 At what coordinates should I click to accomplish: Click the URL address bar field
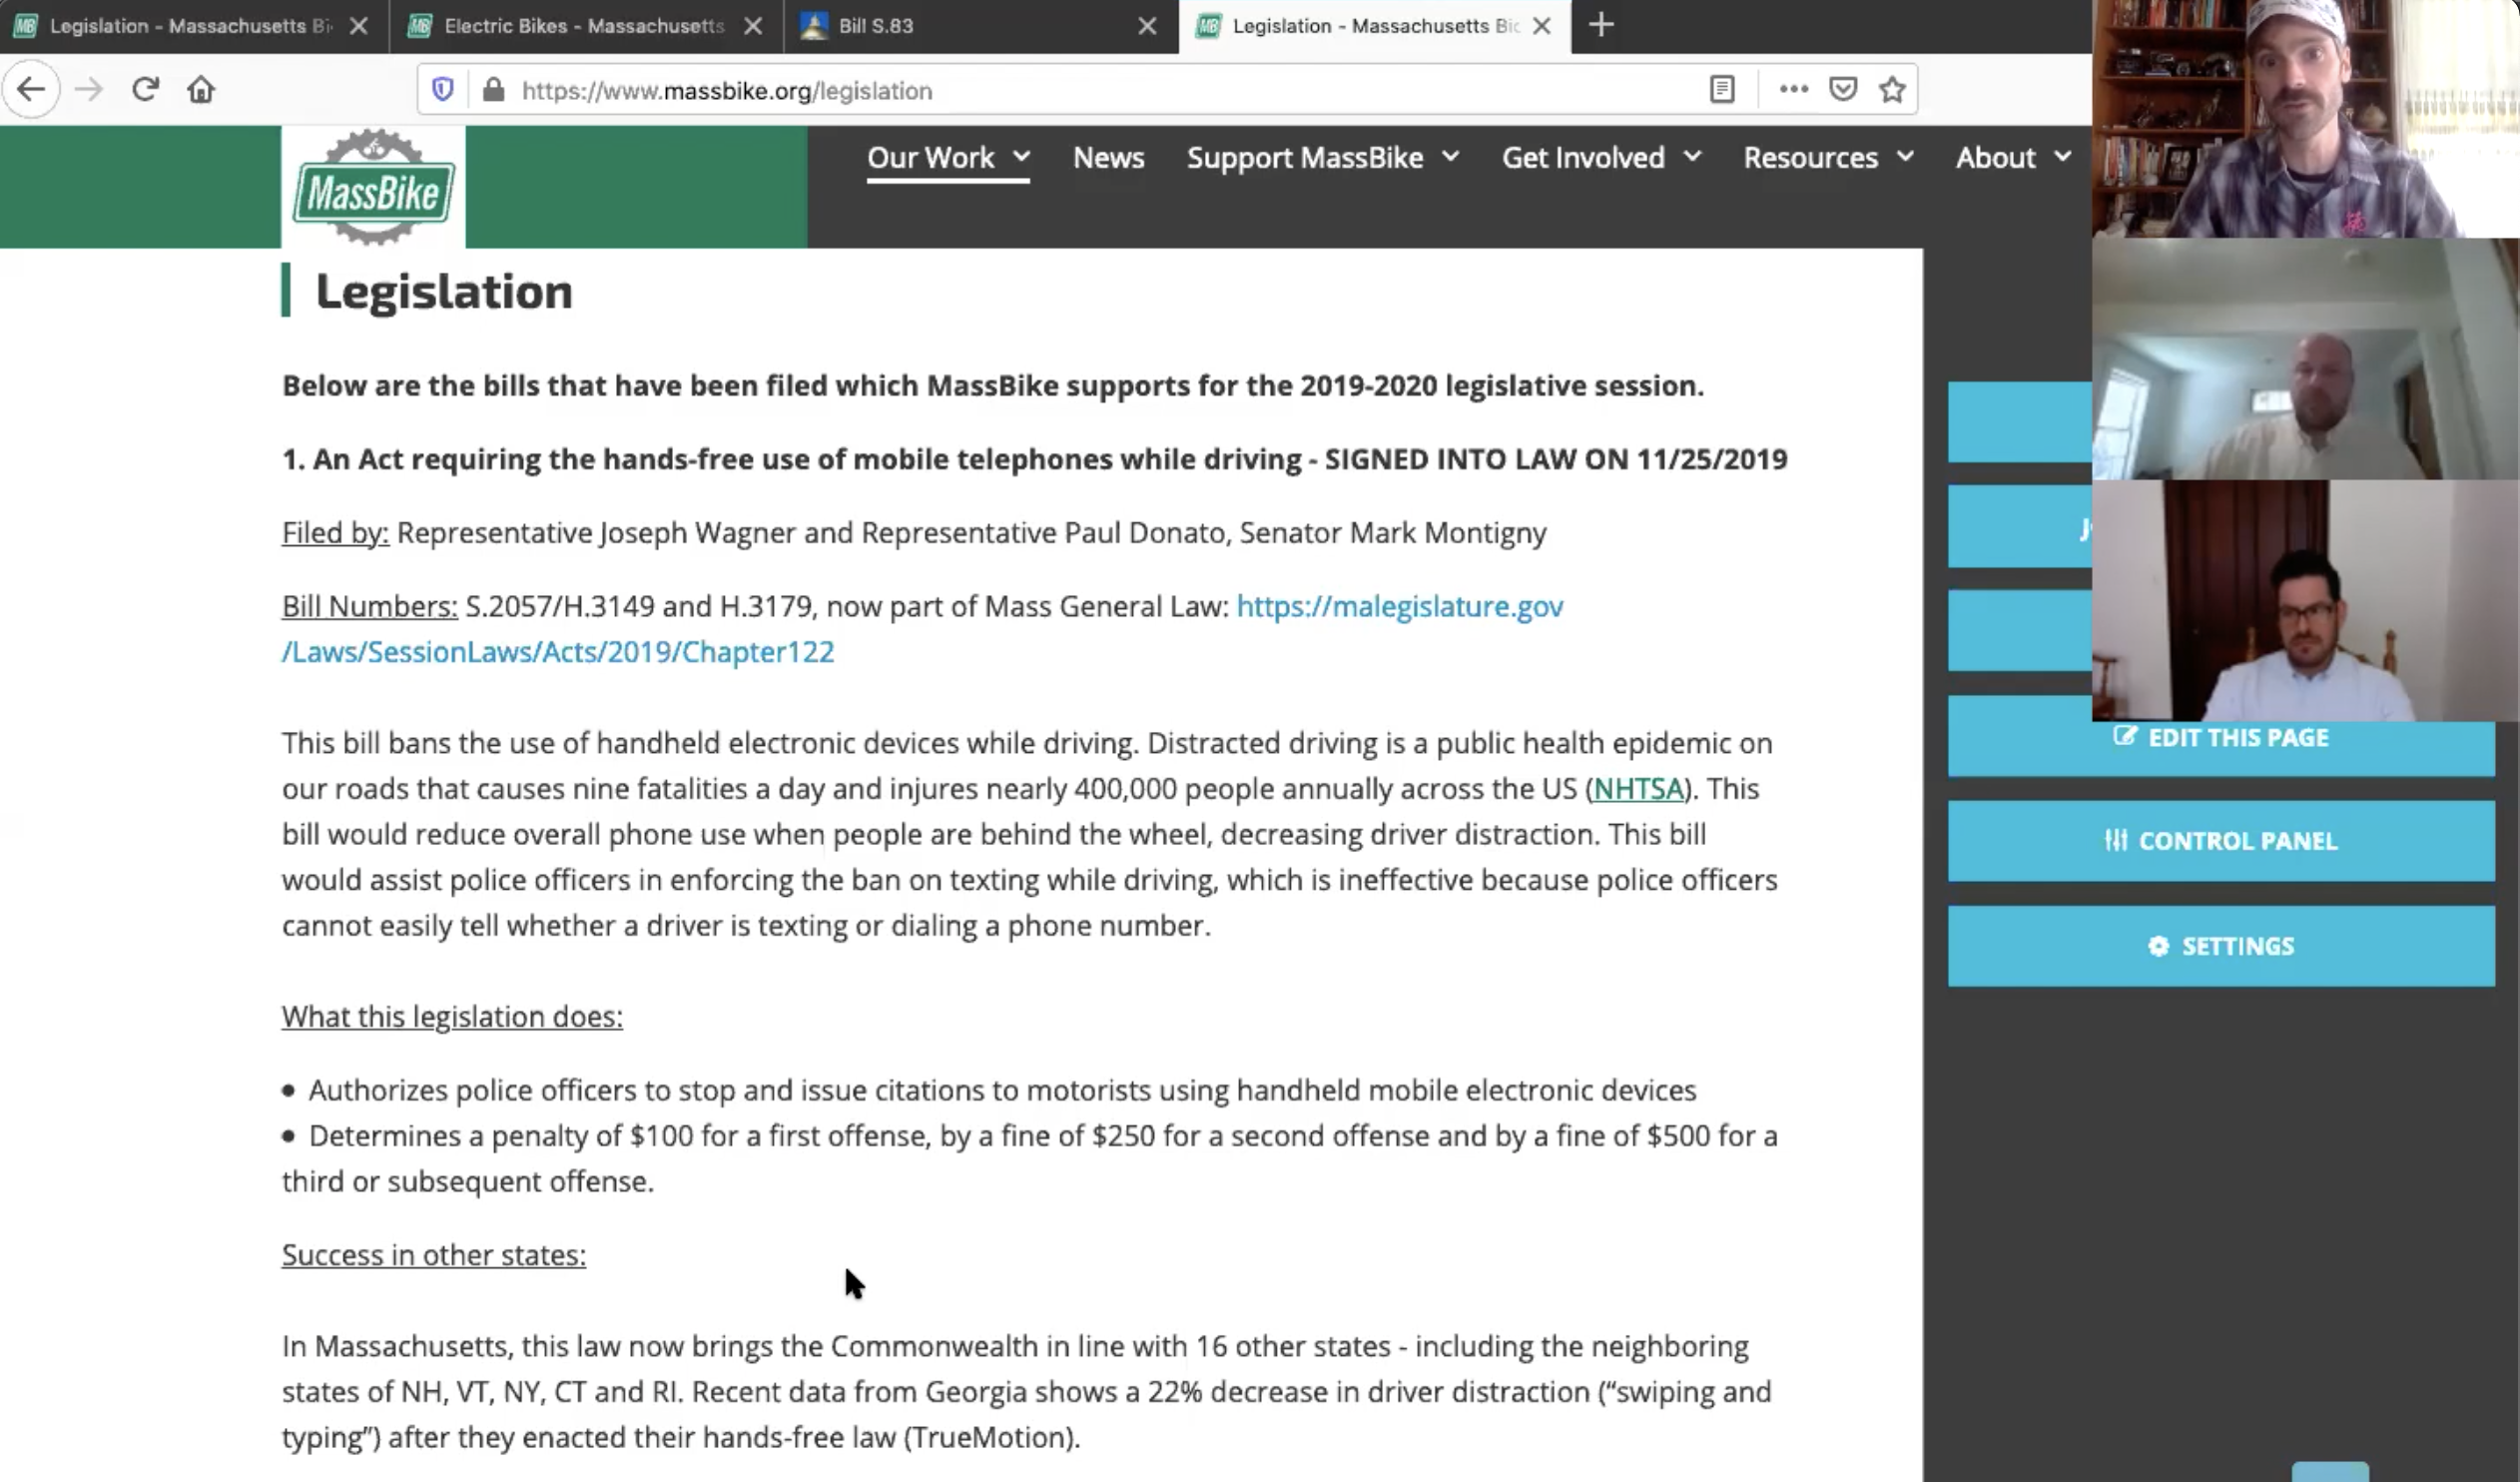pos(1100,91)
